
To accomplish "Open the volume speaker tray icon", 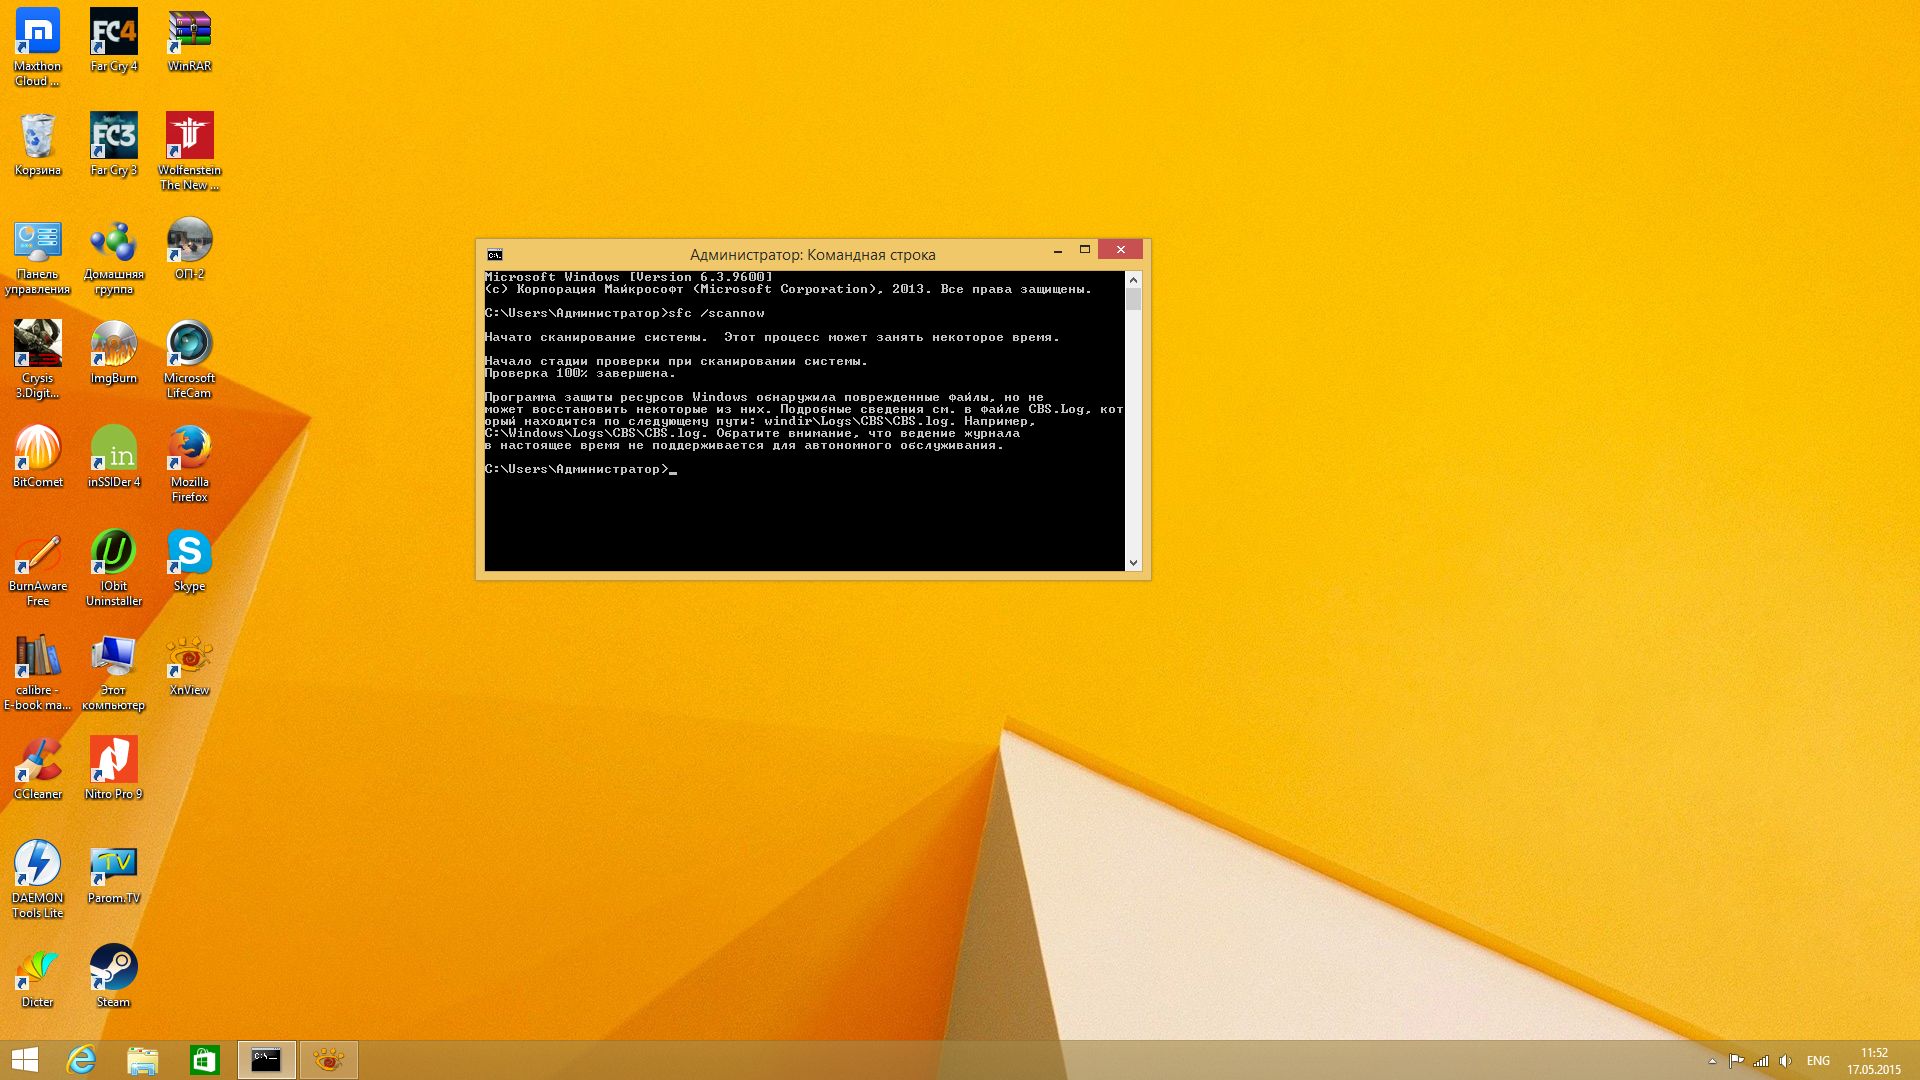I will [1785, 1061].
